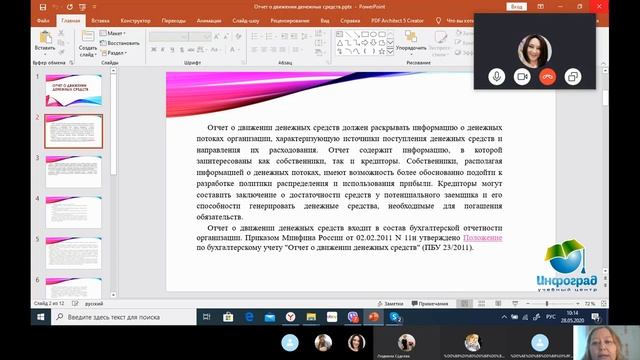640x360 pixels.
Task: Show hidden system tray icons chevron
Action: tap(504, 317)
